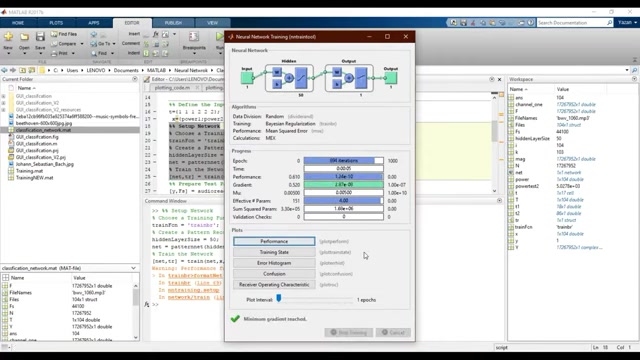Click the quick access save icon
640x360 pixels.
463,23
